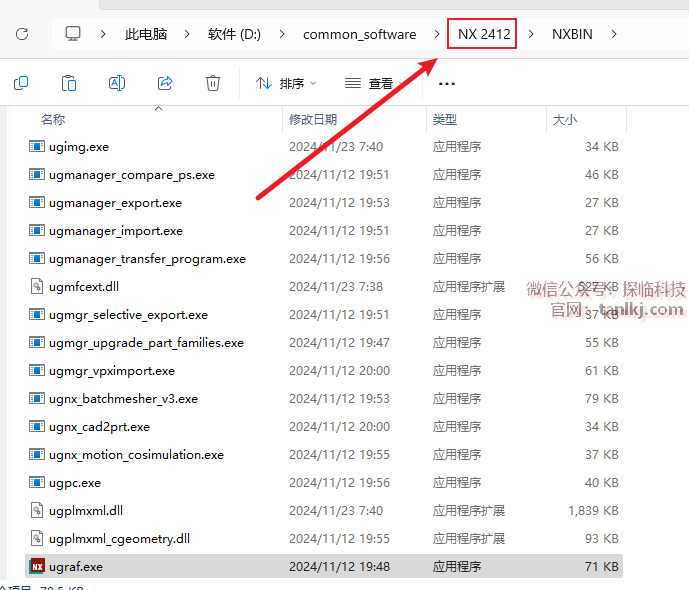Click the ugnx_motion_cosimulation.exe file icon
Screen dimensions: 689x590
pos(37,455)
